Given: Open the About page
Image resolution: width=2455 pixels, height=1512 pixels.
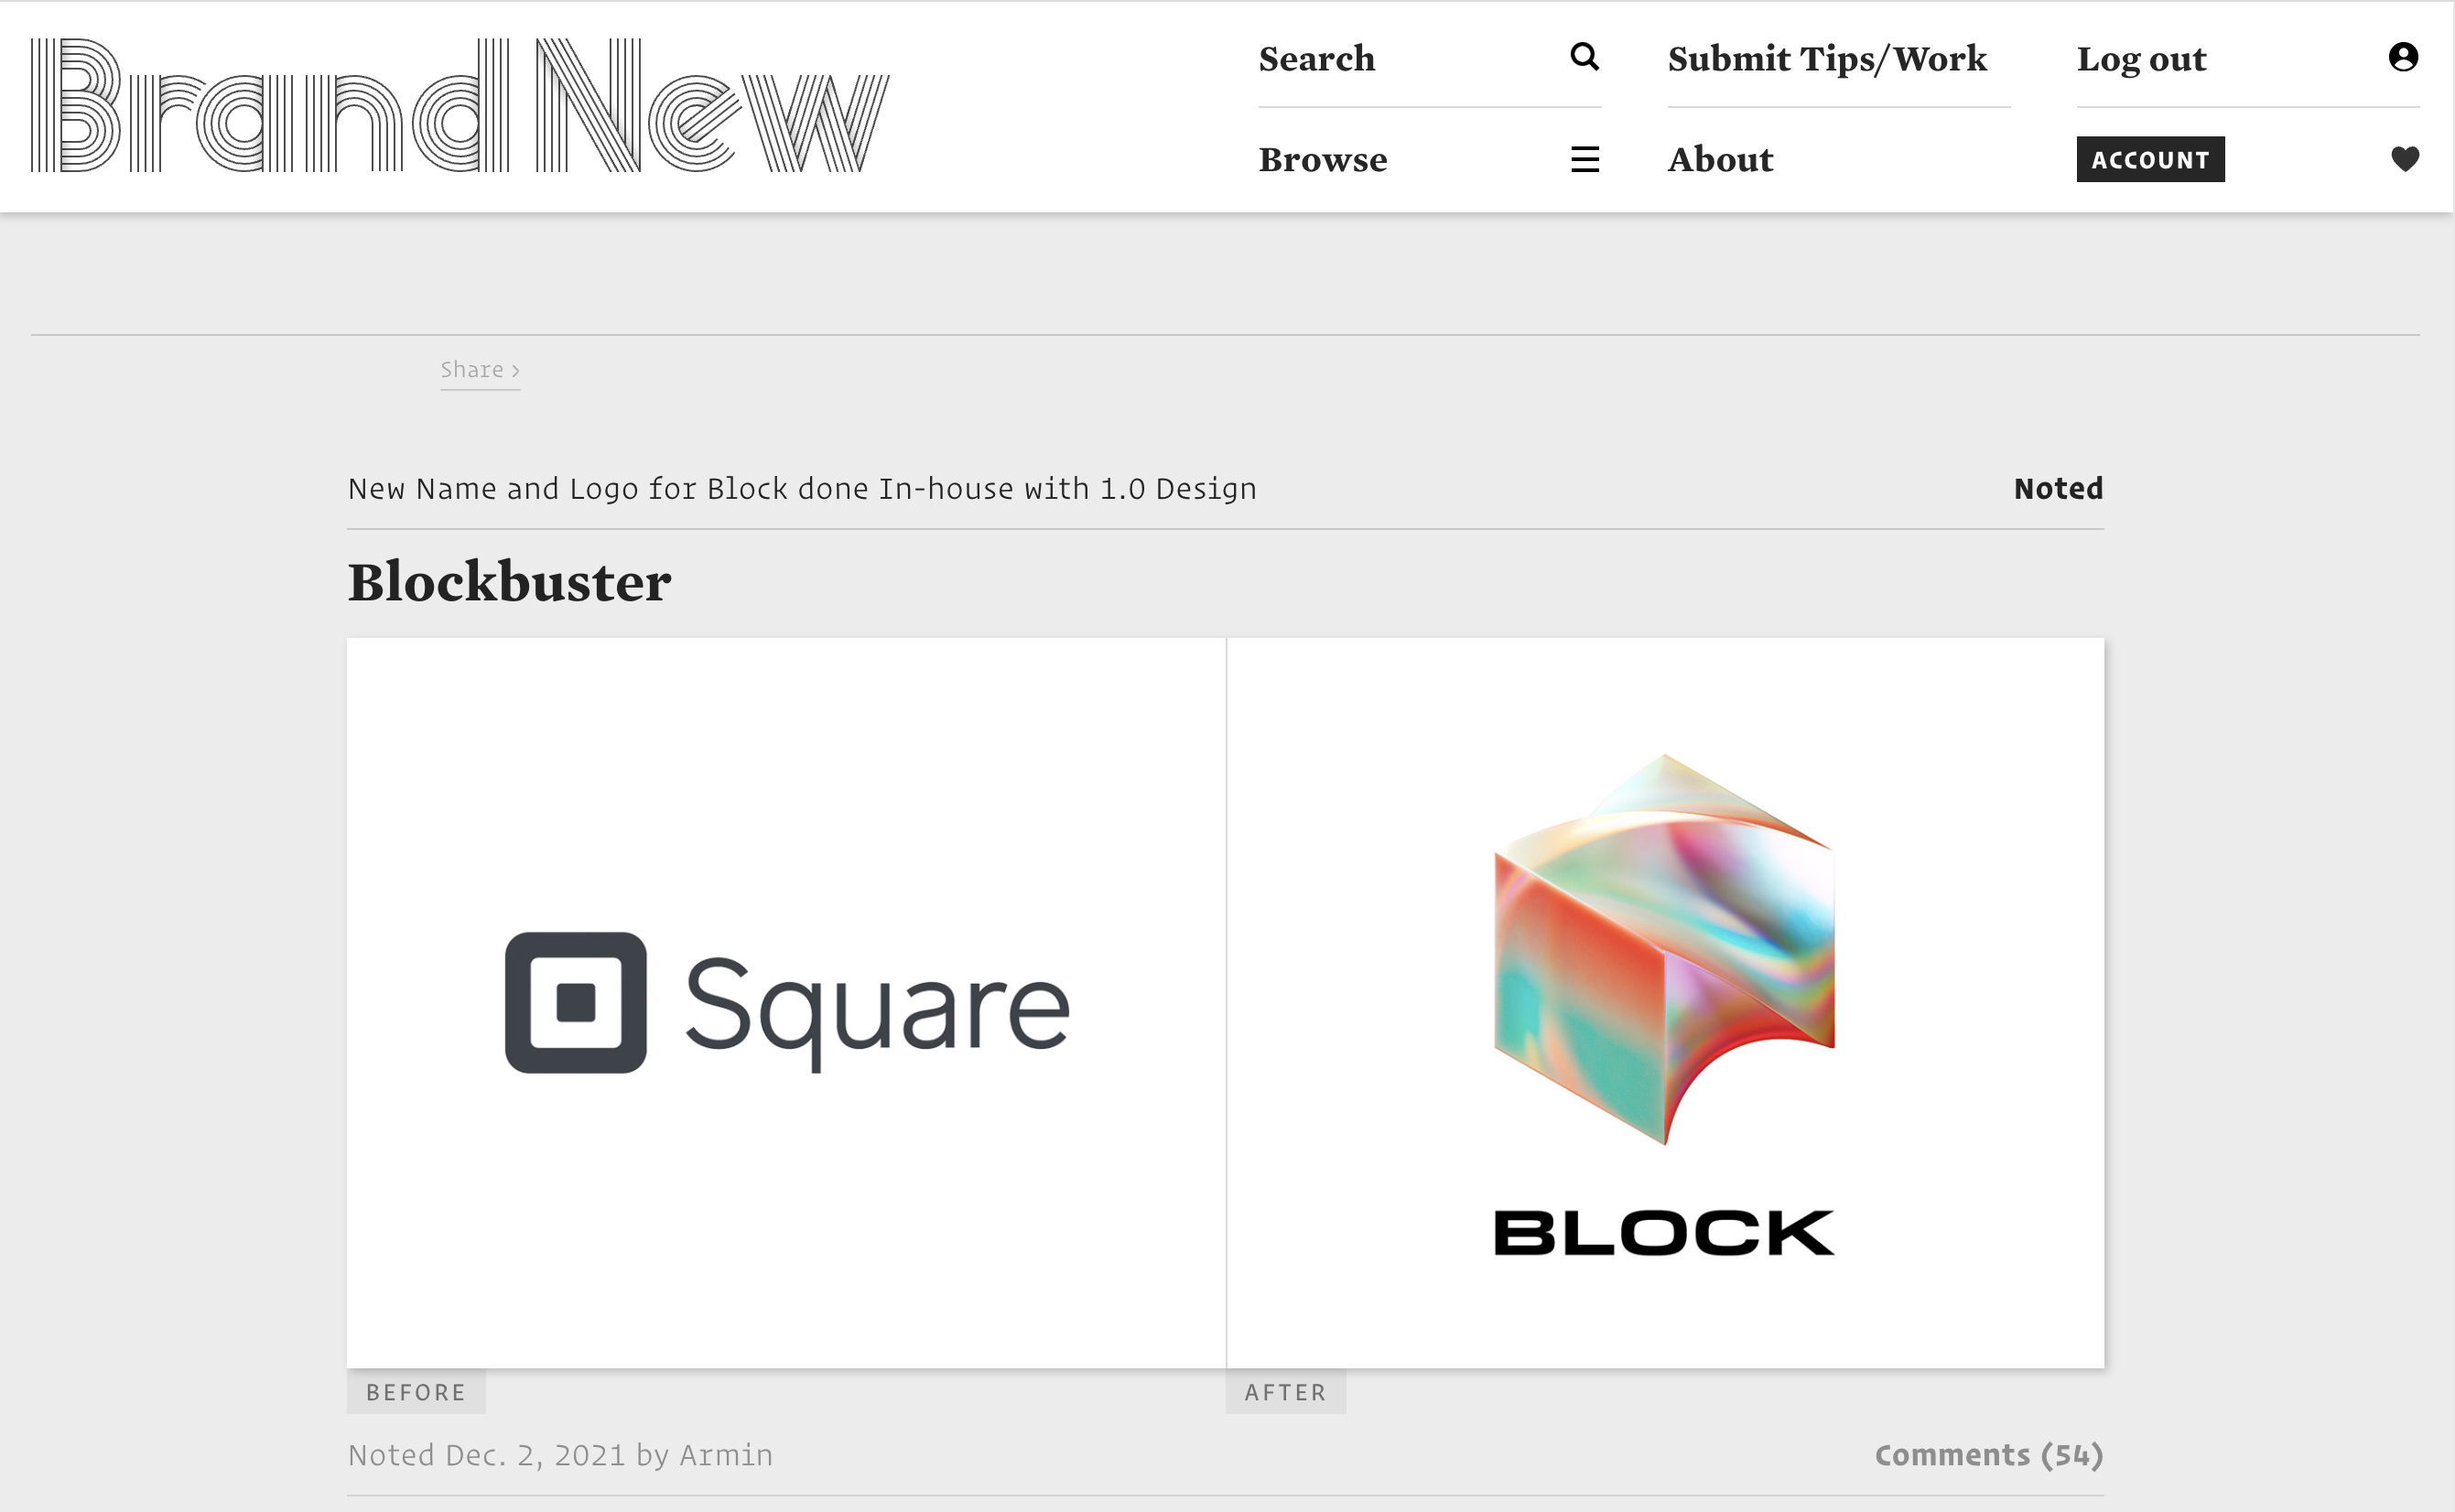Looking at the screenshot, I should point(1720,160).
